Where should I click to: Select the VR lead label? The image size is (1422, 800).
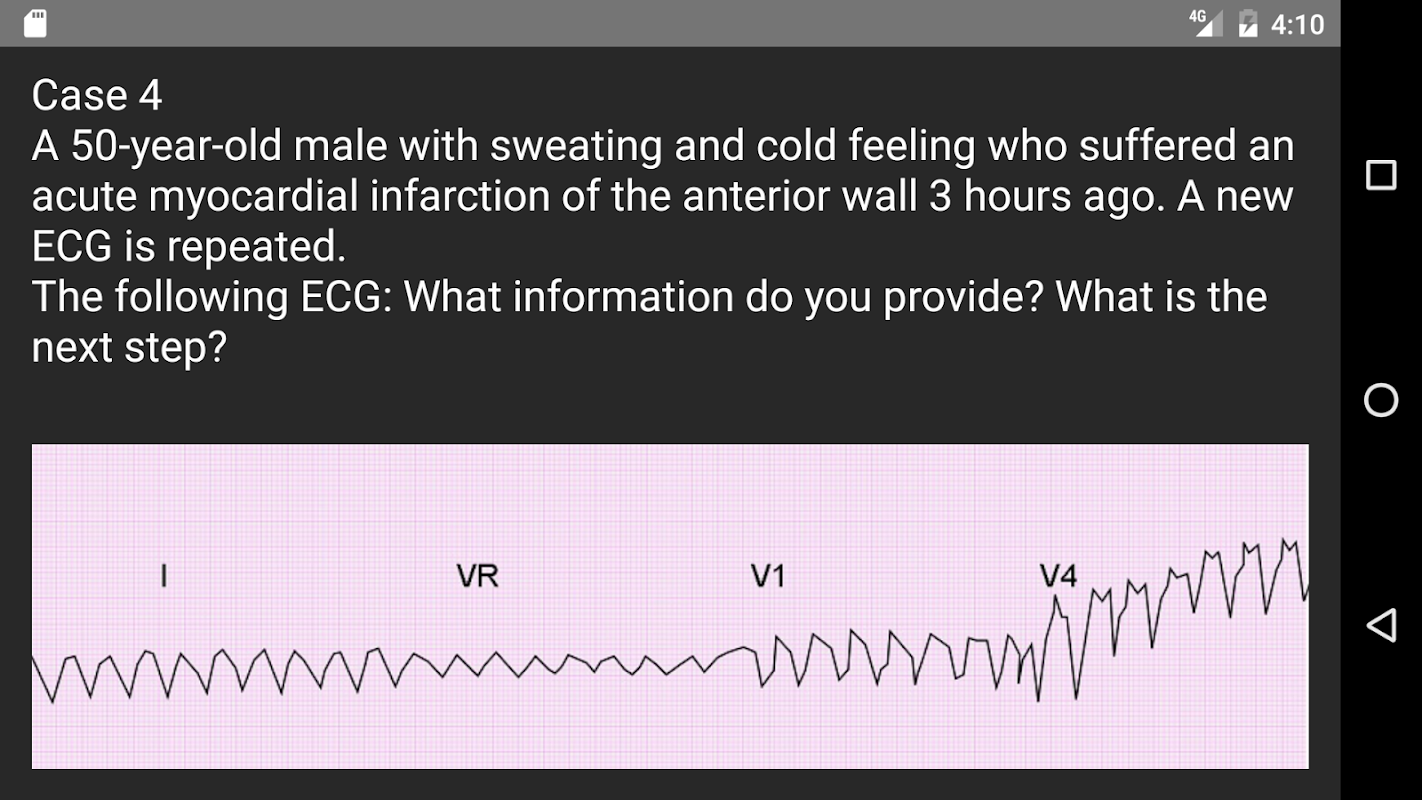coord(477,576)
